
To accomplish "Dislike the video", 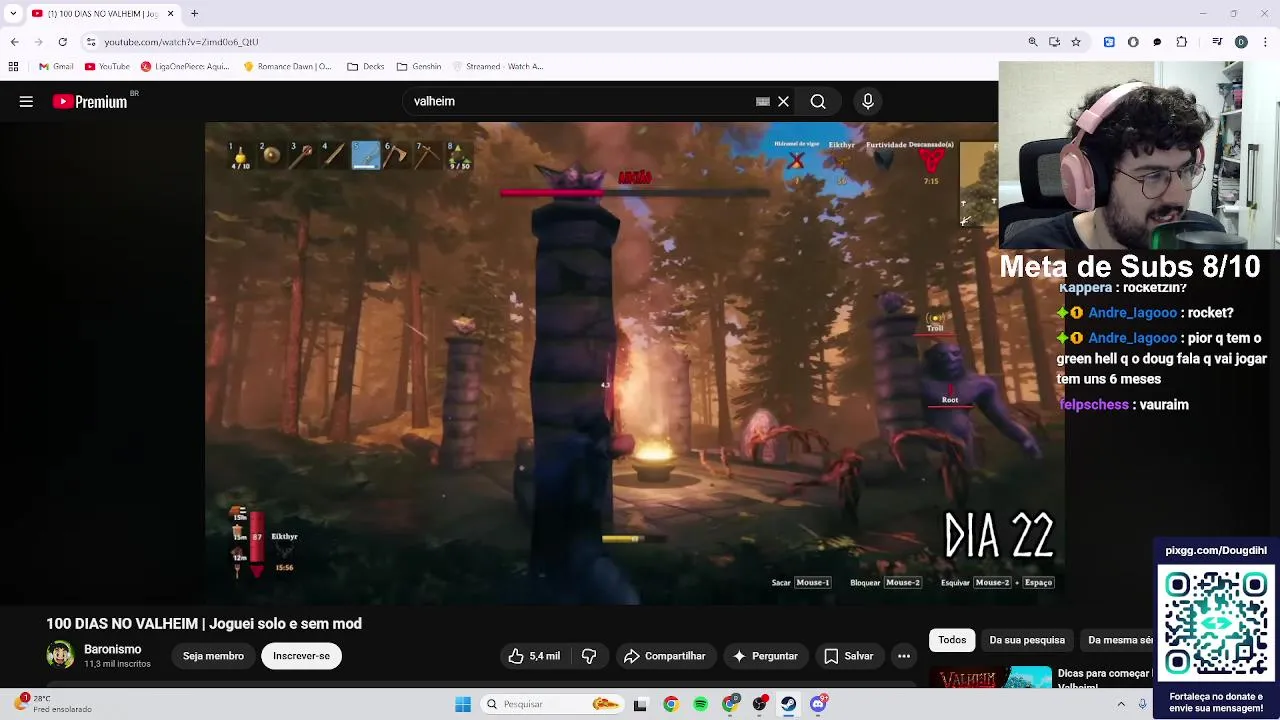I will click(589, 656).
